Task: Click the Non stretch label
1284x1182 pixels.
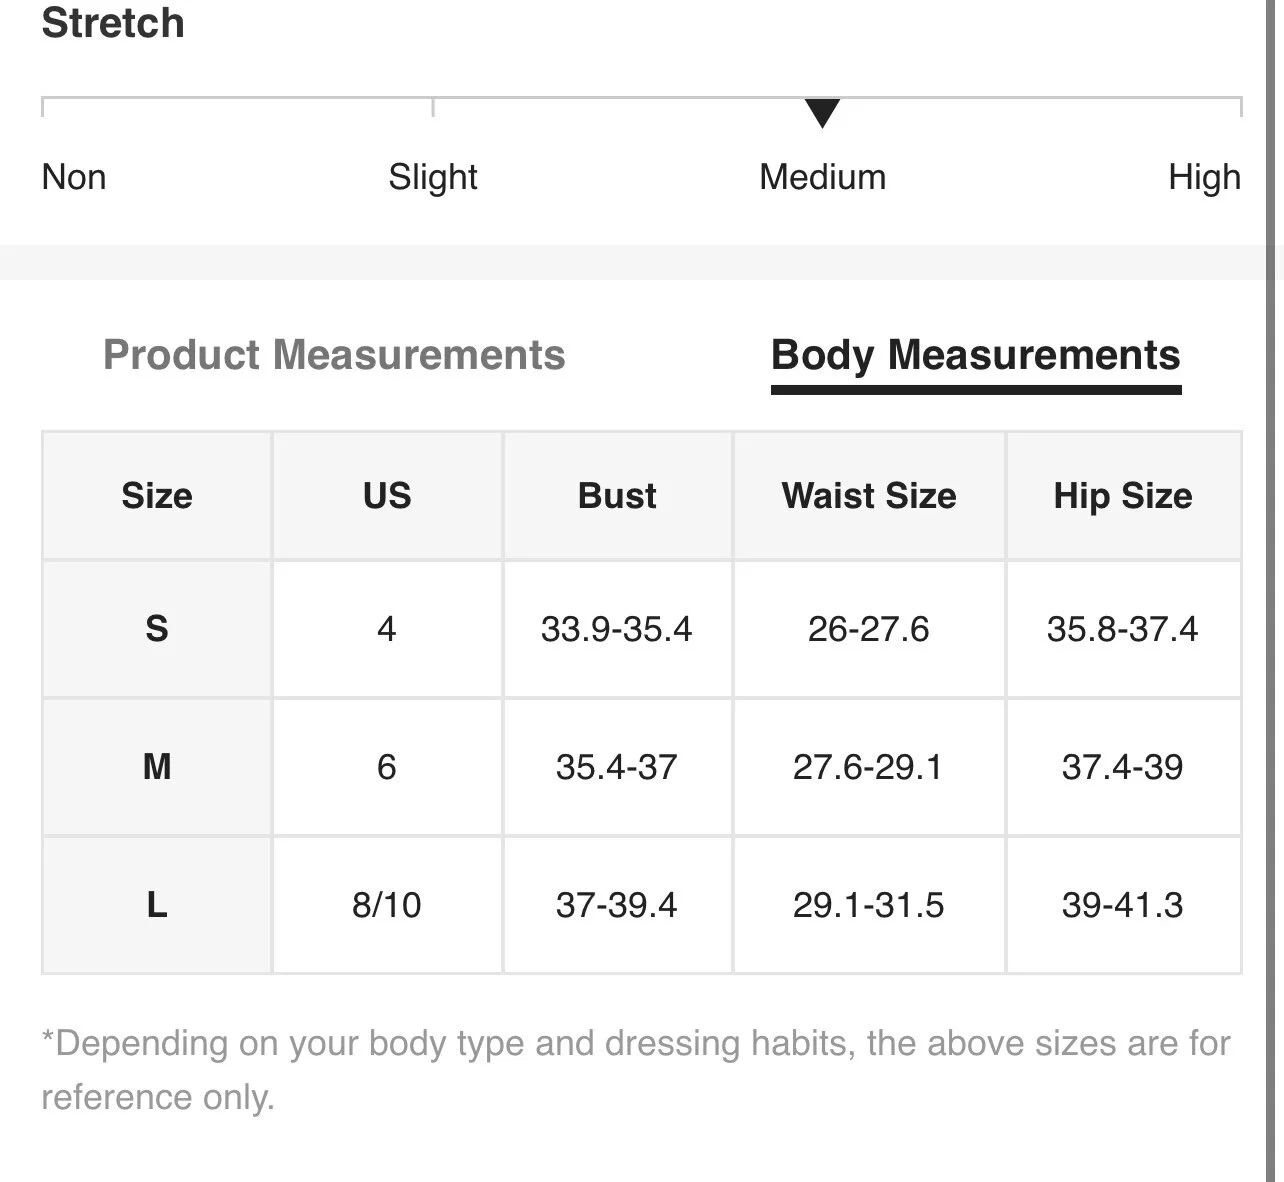Action: [74, 177]
